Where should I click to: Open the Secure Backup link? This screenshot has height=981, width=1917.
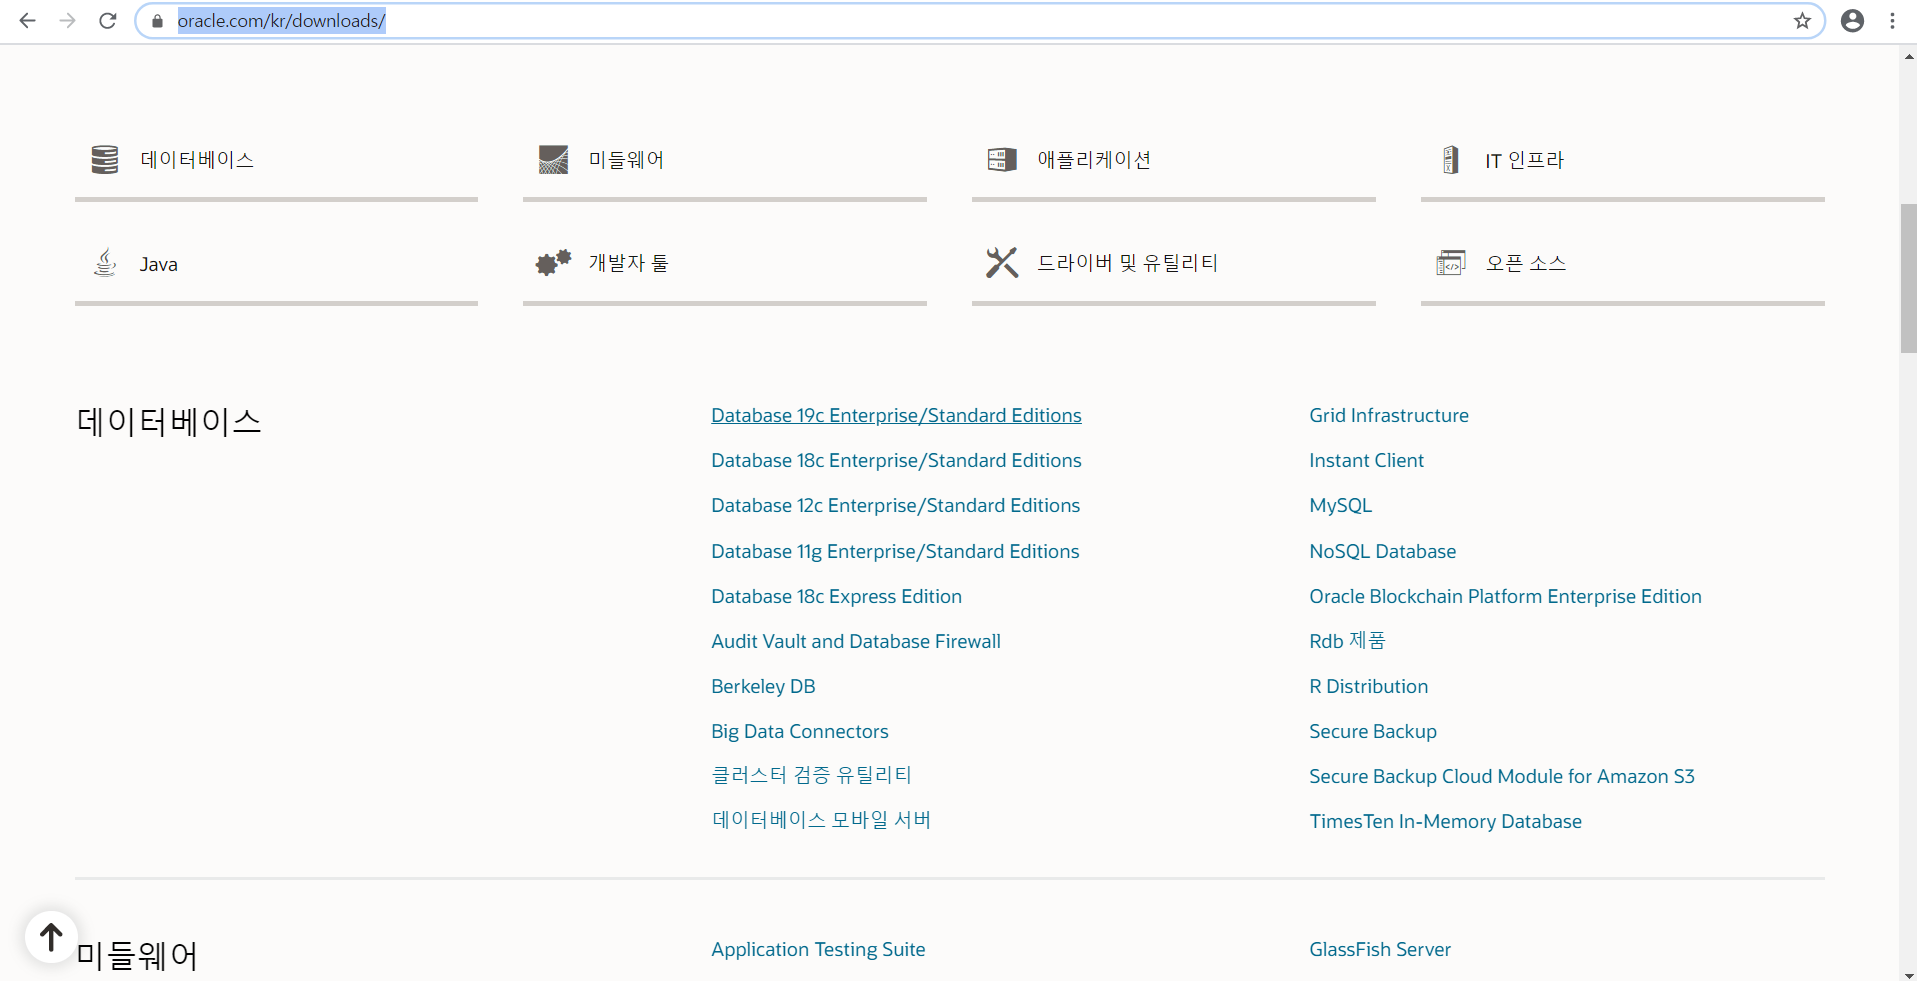(1373, 731)
